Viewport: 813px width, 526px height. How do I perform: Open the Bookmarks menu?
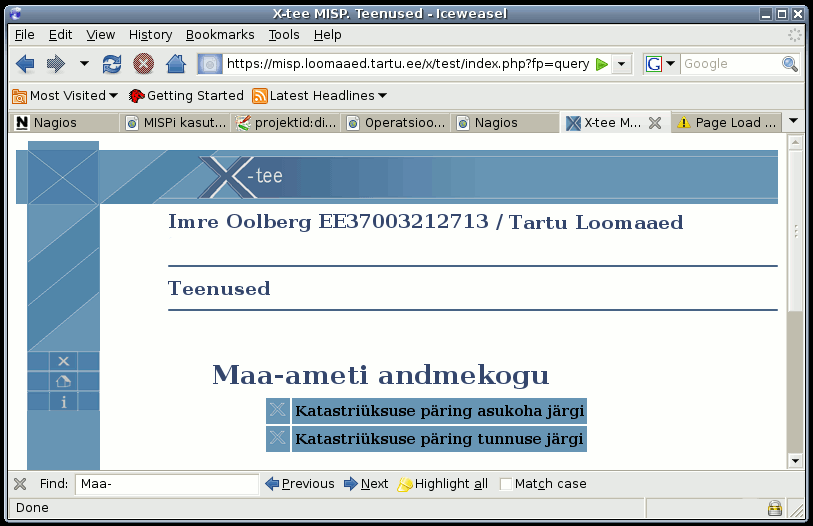tap(220, 35)
